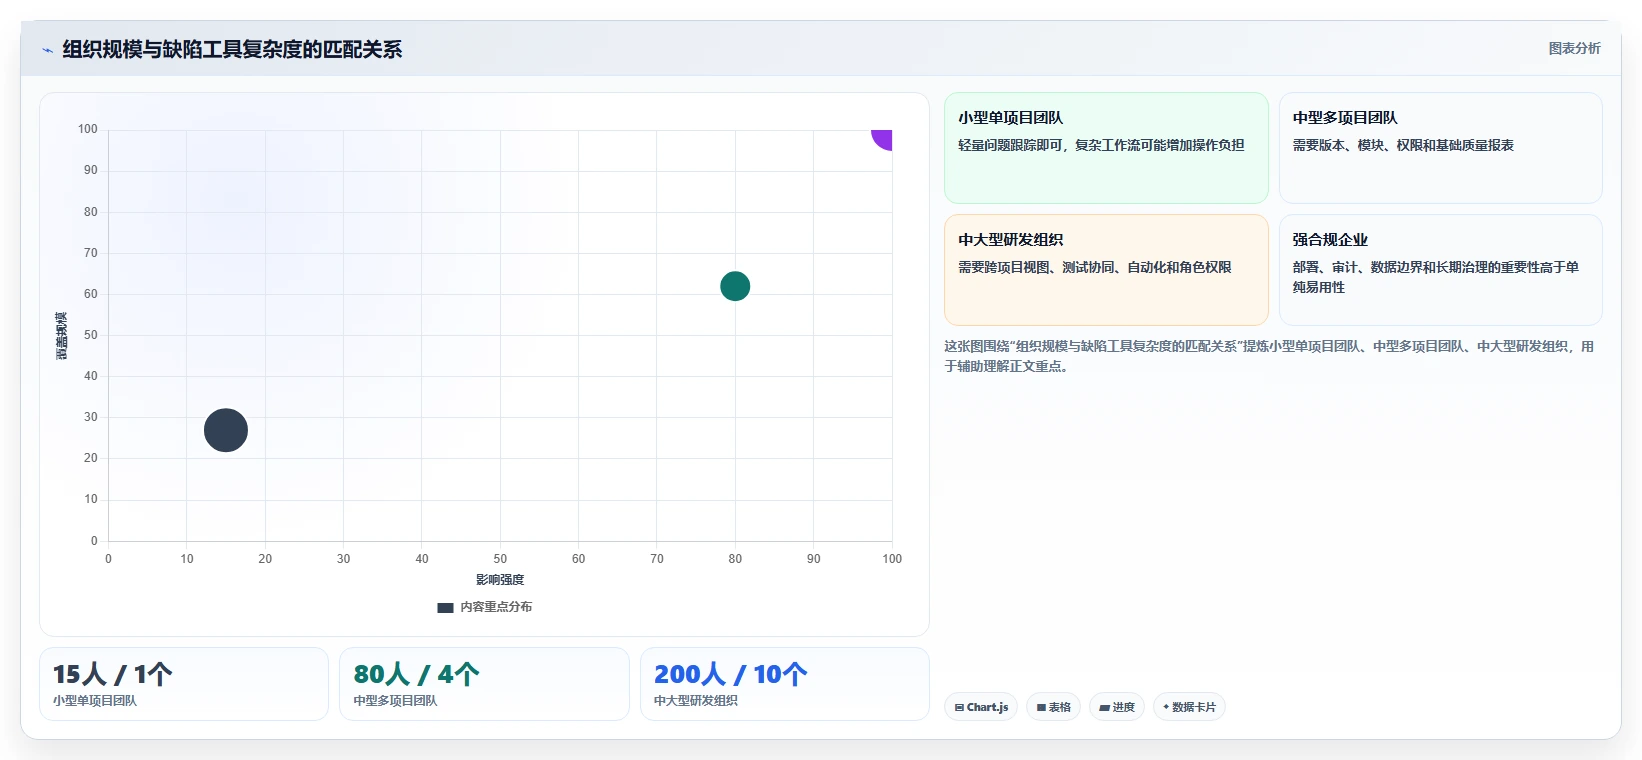Click the teal bubble at 80 on chart

(735, 286)
